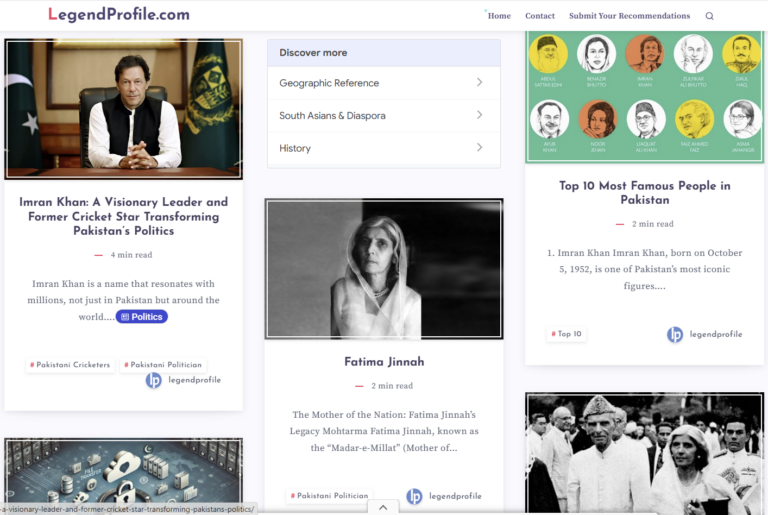Open legendprofile author name on Fatima Jinnah card
768x515 pixels.
tap(455, 496)
